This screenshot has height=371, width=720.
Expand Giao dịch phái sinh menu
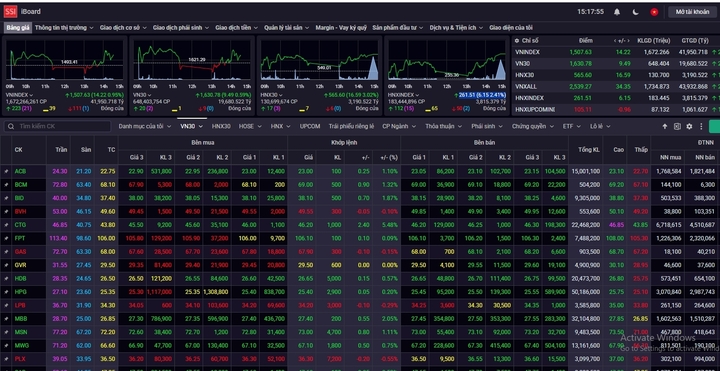coord(180,28)
